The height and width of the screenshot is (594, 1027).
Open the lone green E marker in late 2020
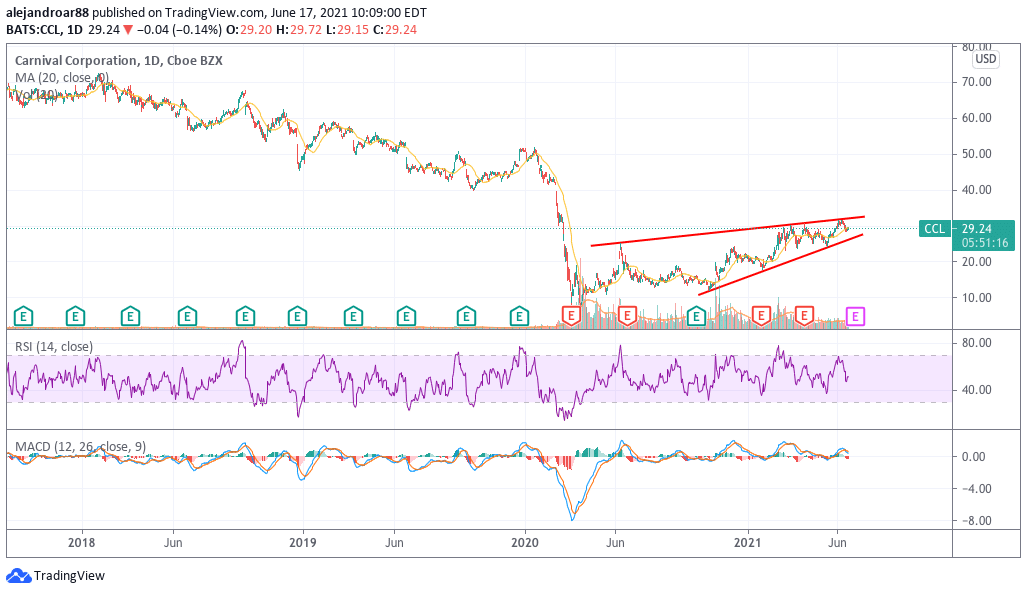click(x=696, y=317)
